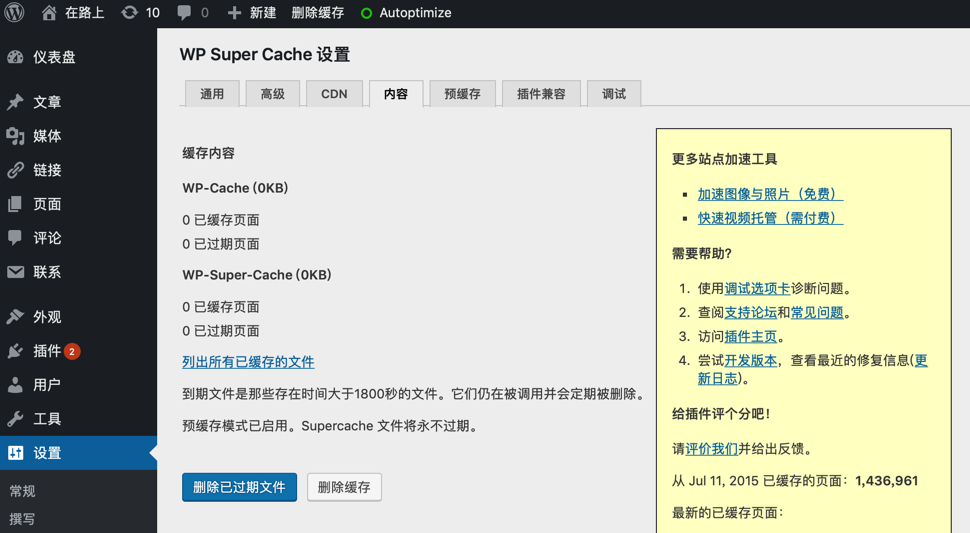Open the 常见问题 link

pyautogui.click(x=817, y=313)
